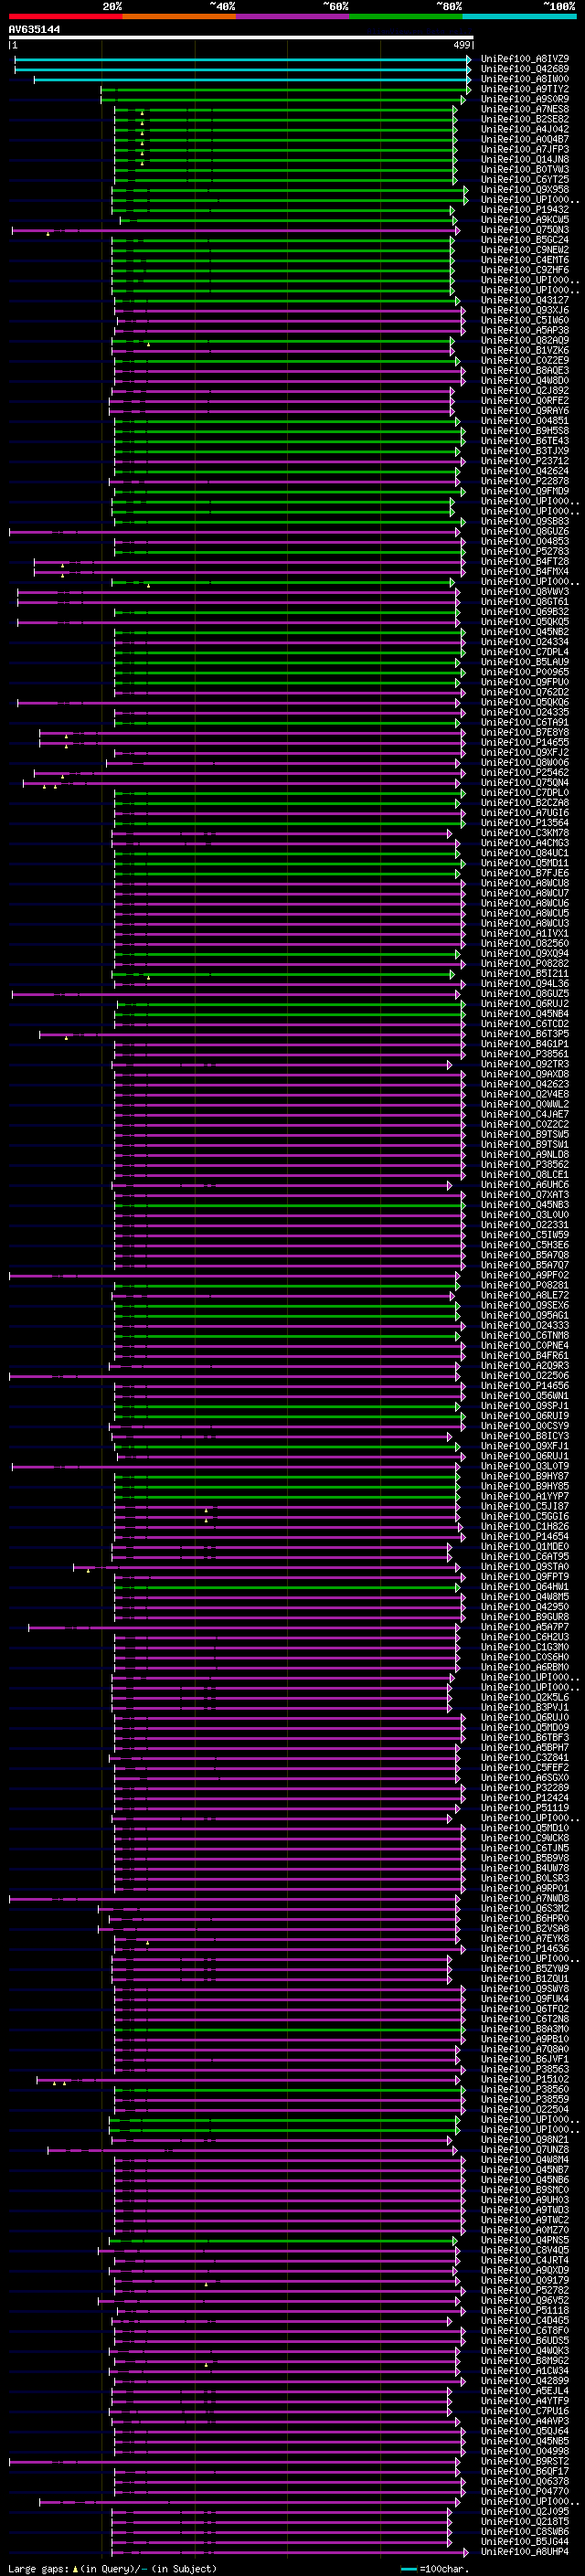Select the UniRef100_C6TCD2 label
The image size is (585, 2576).
click(x=525, y=1024)
